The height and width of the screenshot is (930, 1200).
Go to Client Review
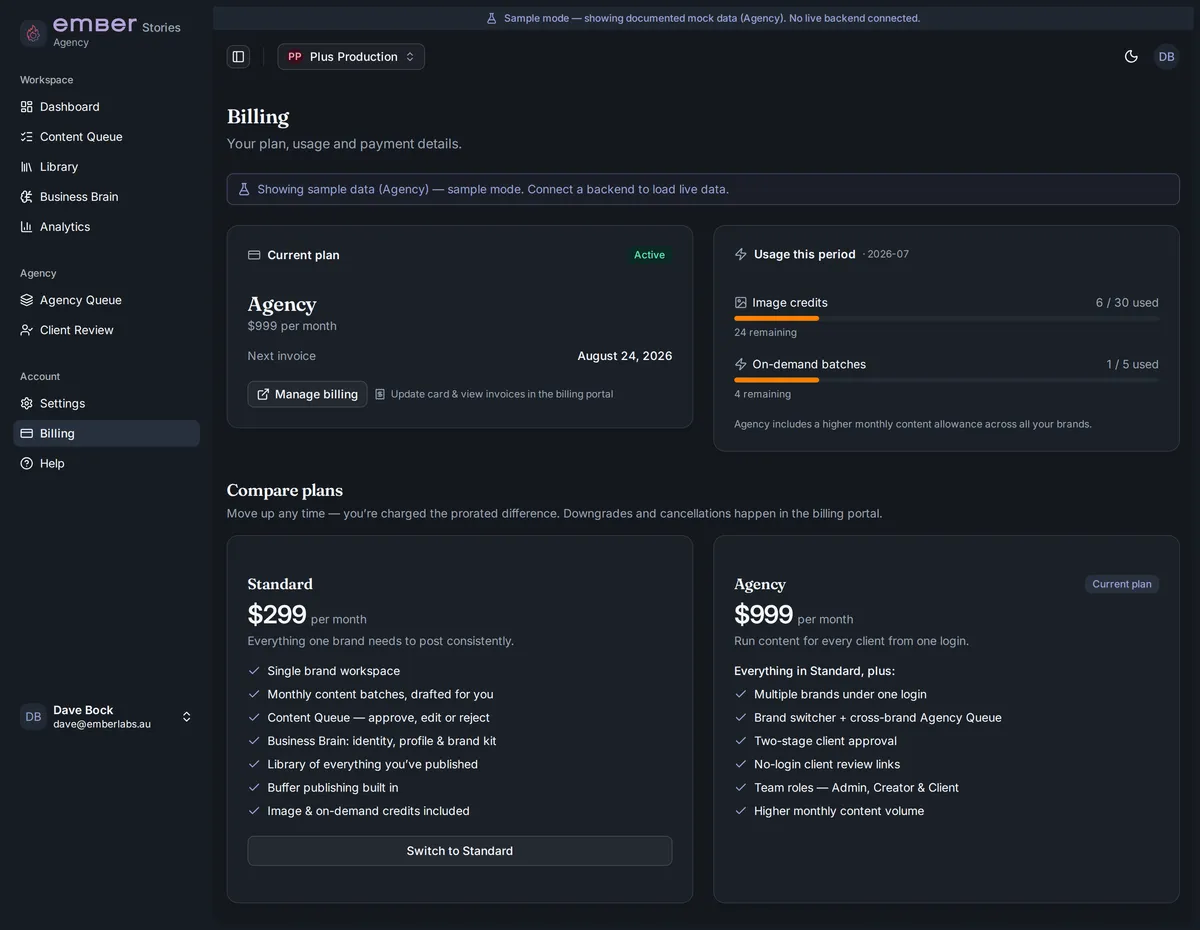tap(106, 330)
